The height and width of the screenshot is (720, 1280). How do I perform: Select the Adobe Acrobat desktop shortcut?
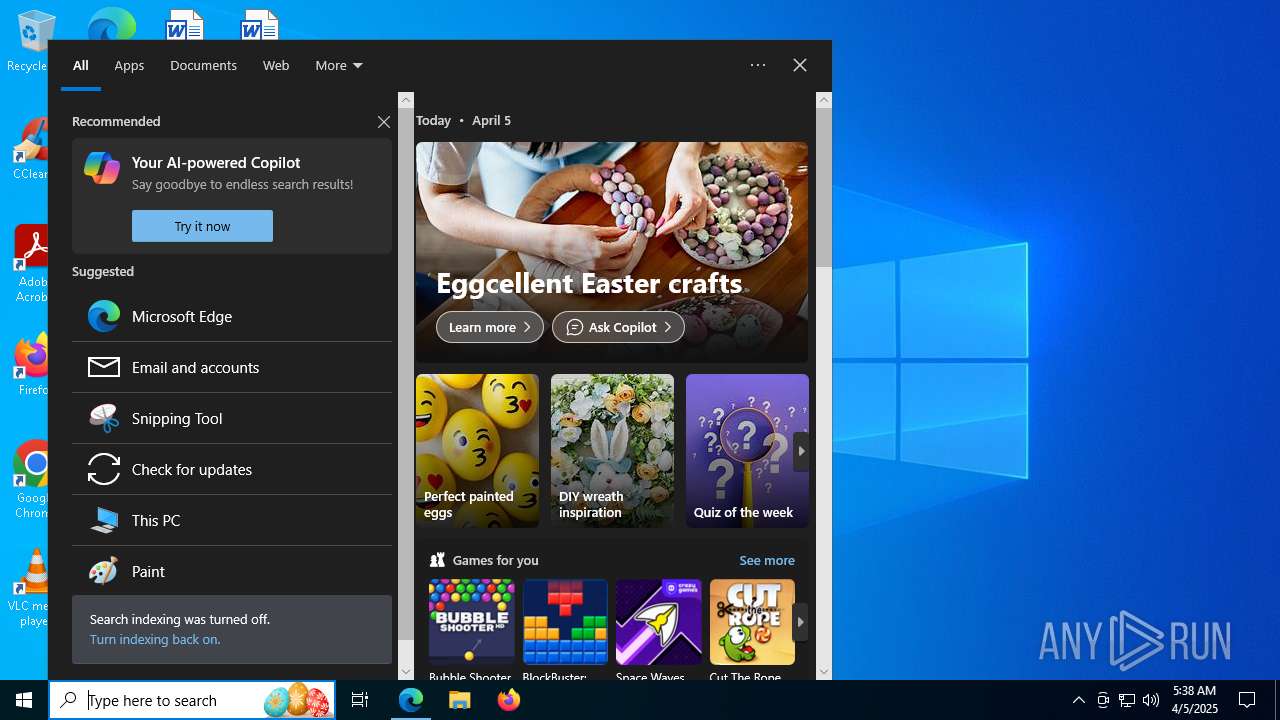pyautogui.click(x=30, y=263)
